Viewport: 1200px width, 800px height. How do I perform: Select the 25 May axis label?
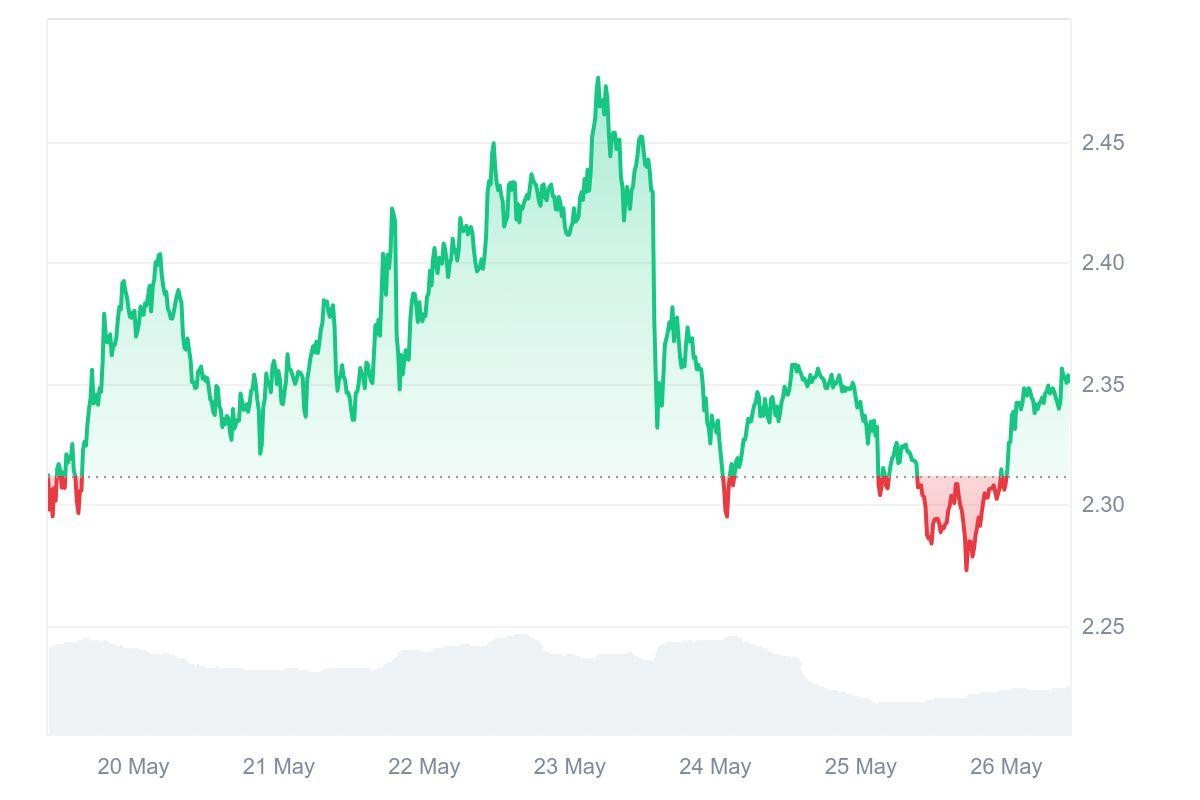860,767
